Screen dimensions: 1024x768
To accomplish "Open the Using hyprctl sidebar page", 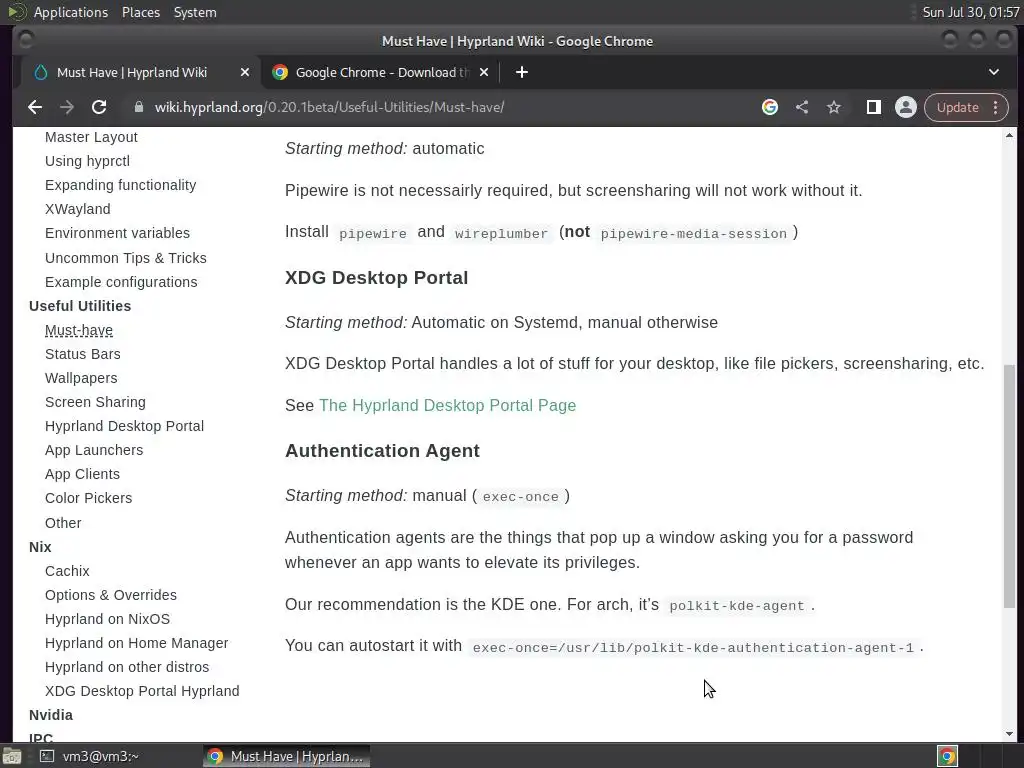I will pos(88,161).
